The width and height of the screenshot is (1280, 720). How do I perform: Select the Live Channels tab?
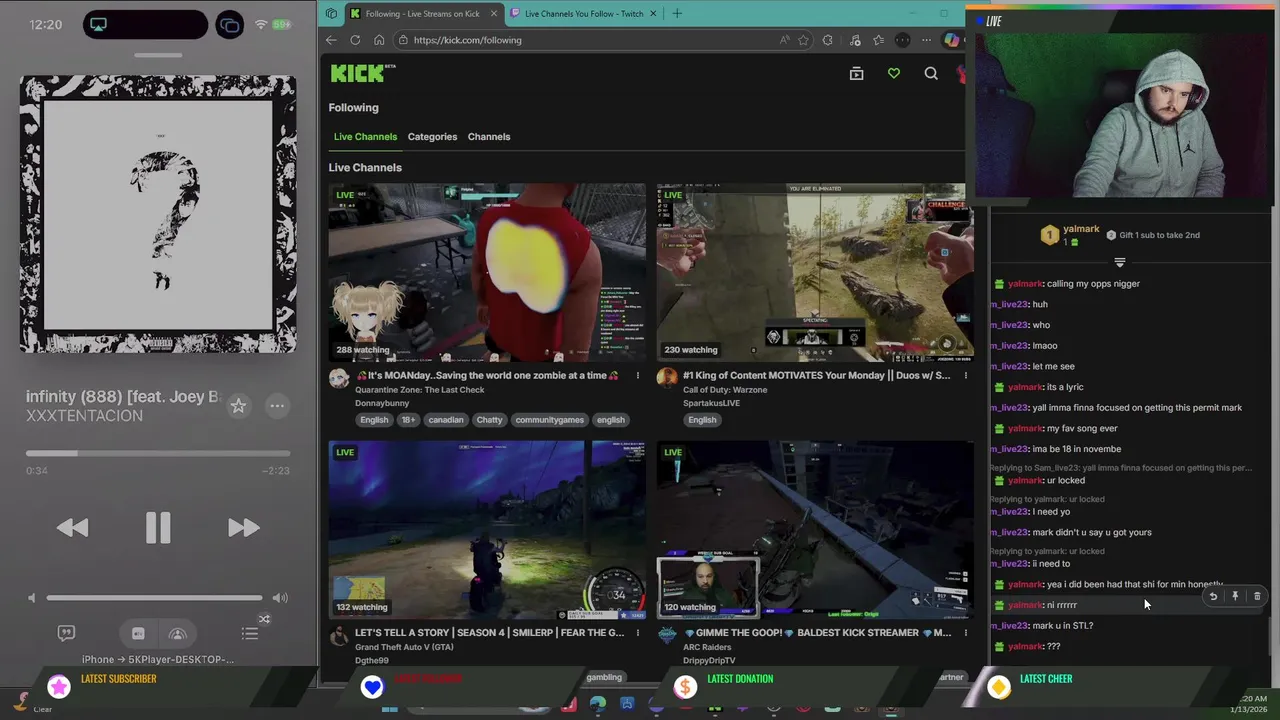click(x=365, y=137)
